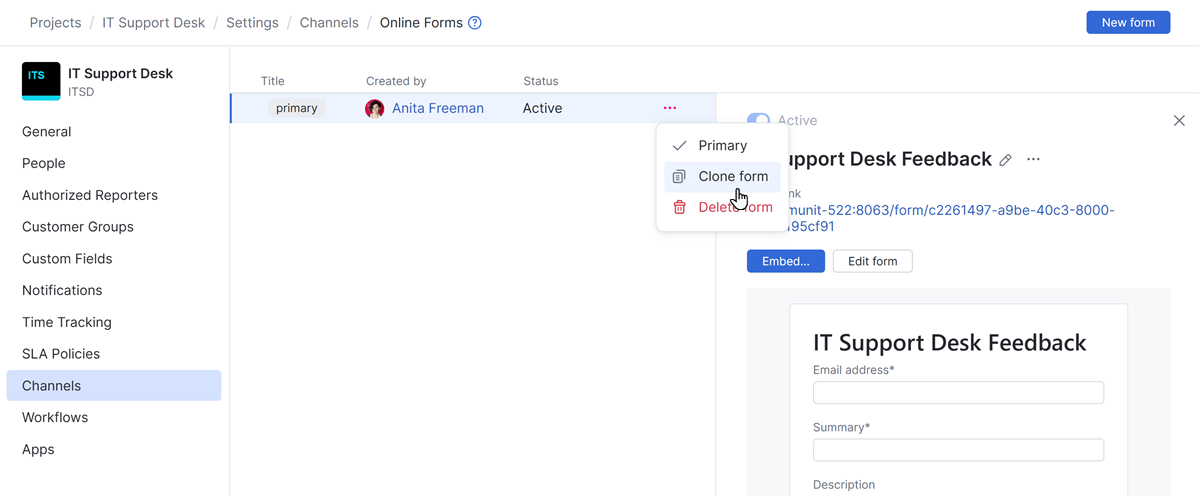Viewport: 1199px width, 496px height.
Task: Open the Anita Freeman profile link
Action: [437, 109]
